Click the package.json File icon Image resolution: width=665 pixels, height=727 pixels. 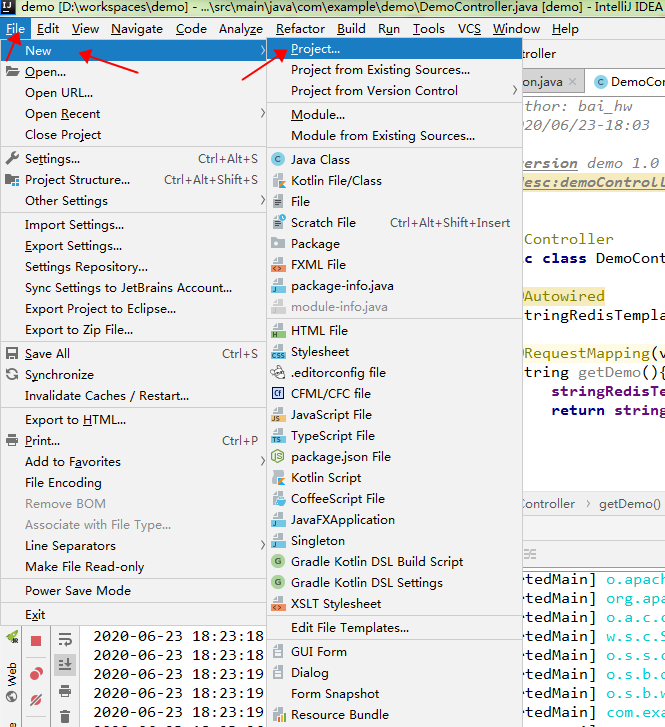(278, 457)
